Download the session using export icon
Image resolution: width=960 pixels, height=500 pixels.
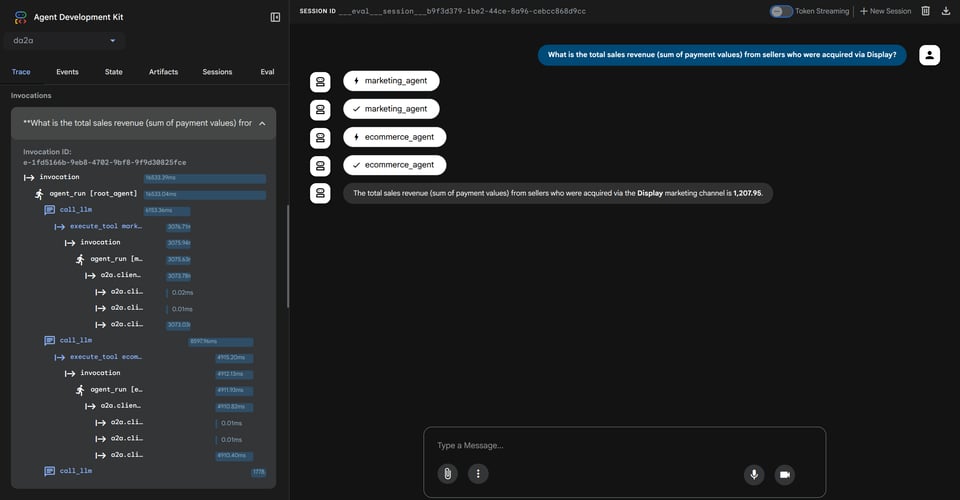coord(946,11)
